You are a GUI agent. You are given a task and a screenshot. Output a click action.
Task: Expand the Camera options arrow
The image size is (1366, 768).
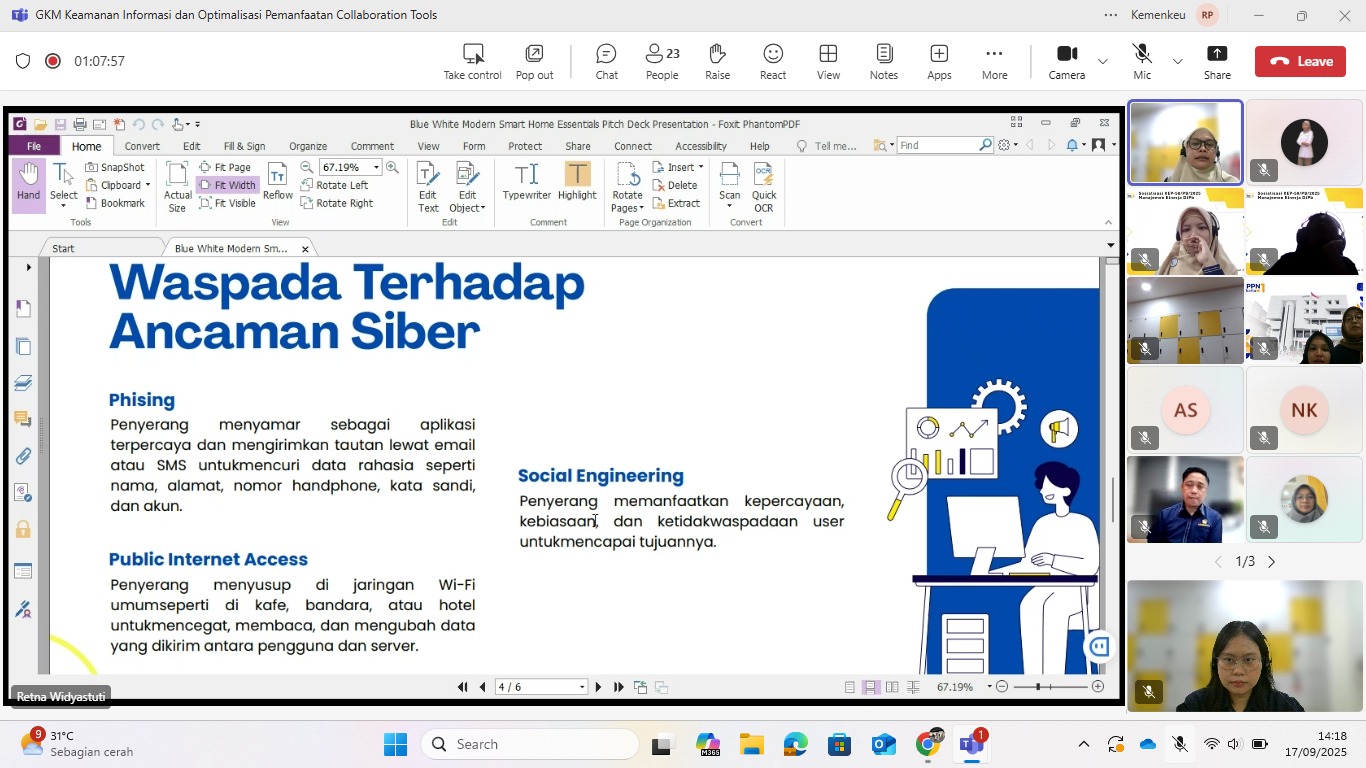tap(1103, 61)
